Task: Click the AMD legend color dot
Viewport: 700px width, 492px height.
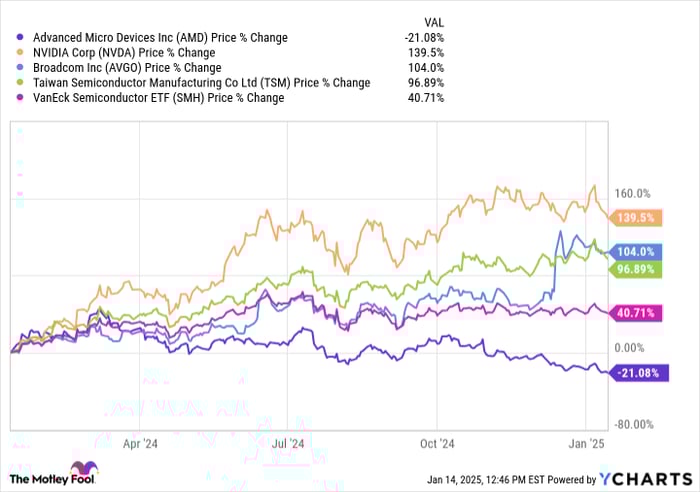Action: click(x=14, y=38)
